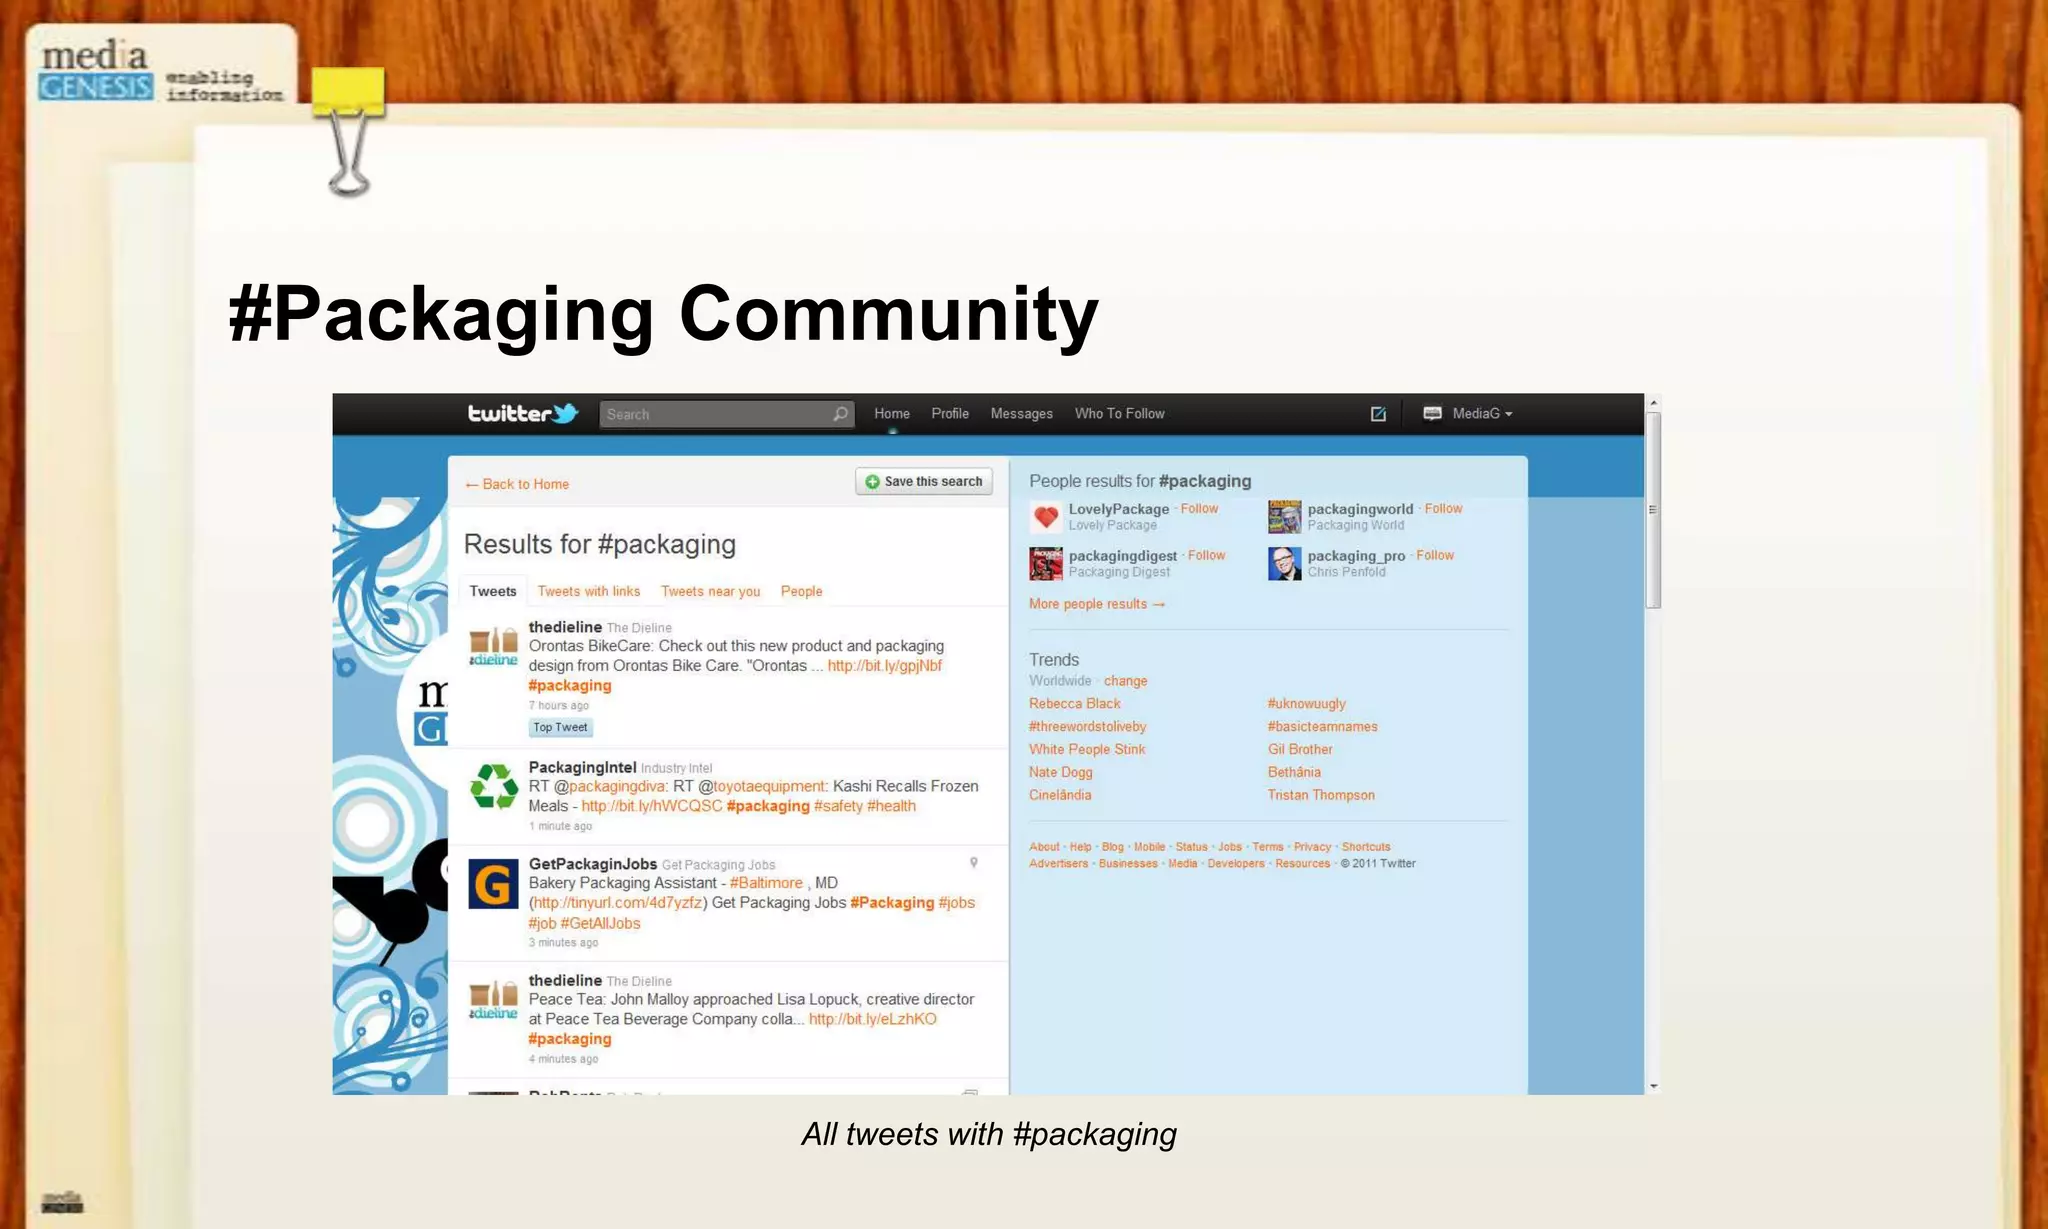The height and width of the screenshot is (1229, 2048).
Task: Click Rebecca Black trend
Action: tap(1075, 704)
